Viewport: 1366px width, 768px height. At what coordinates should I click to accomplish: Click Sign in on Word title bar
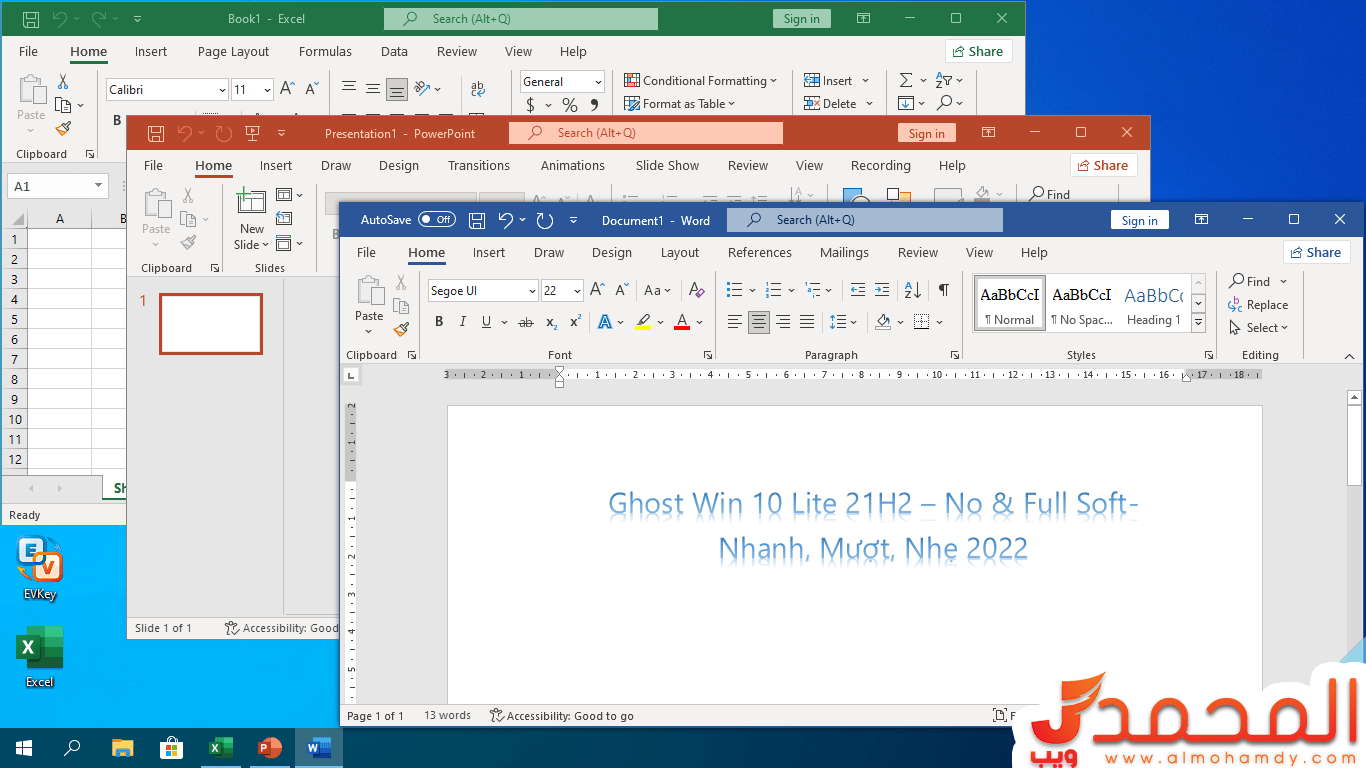[x=1139, y=221]
